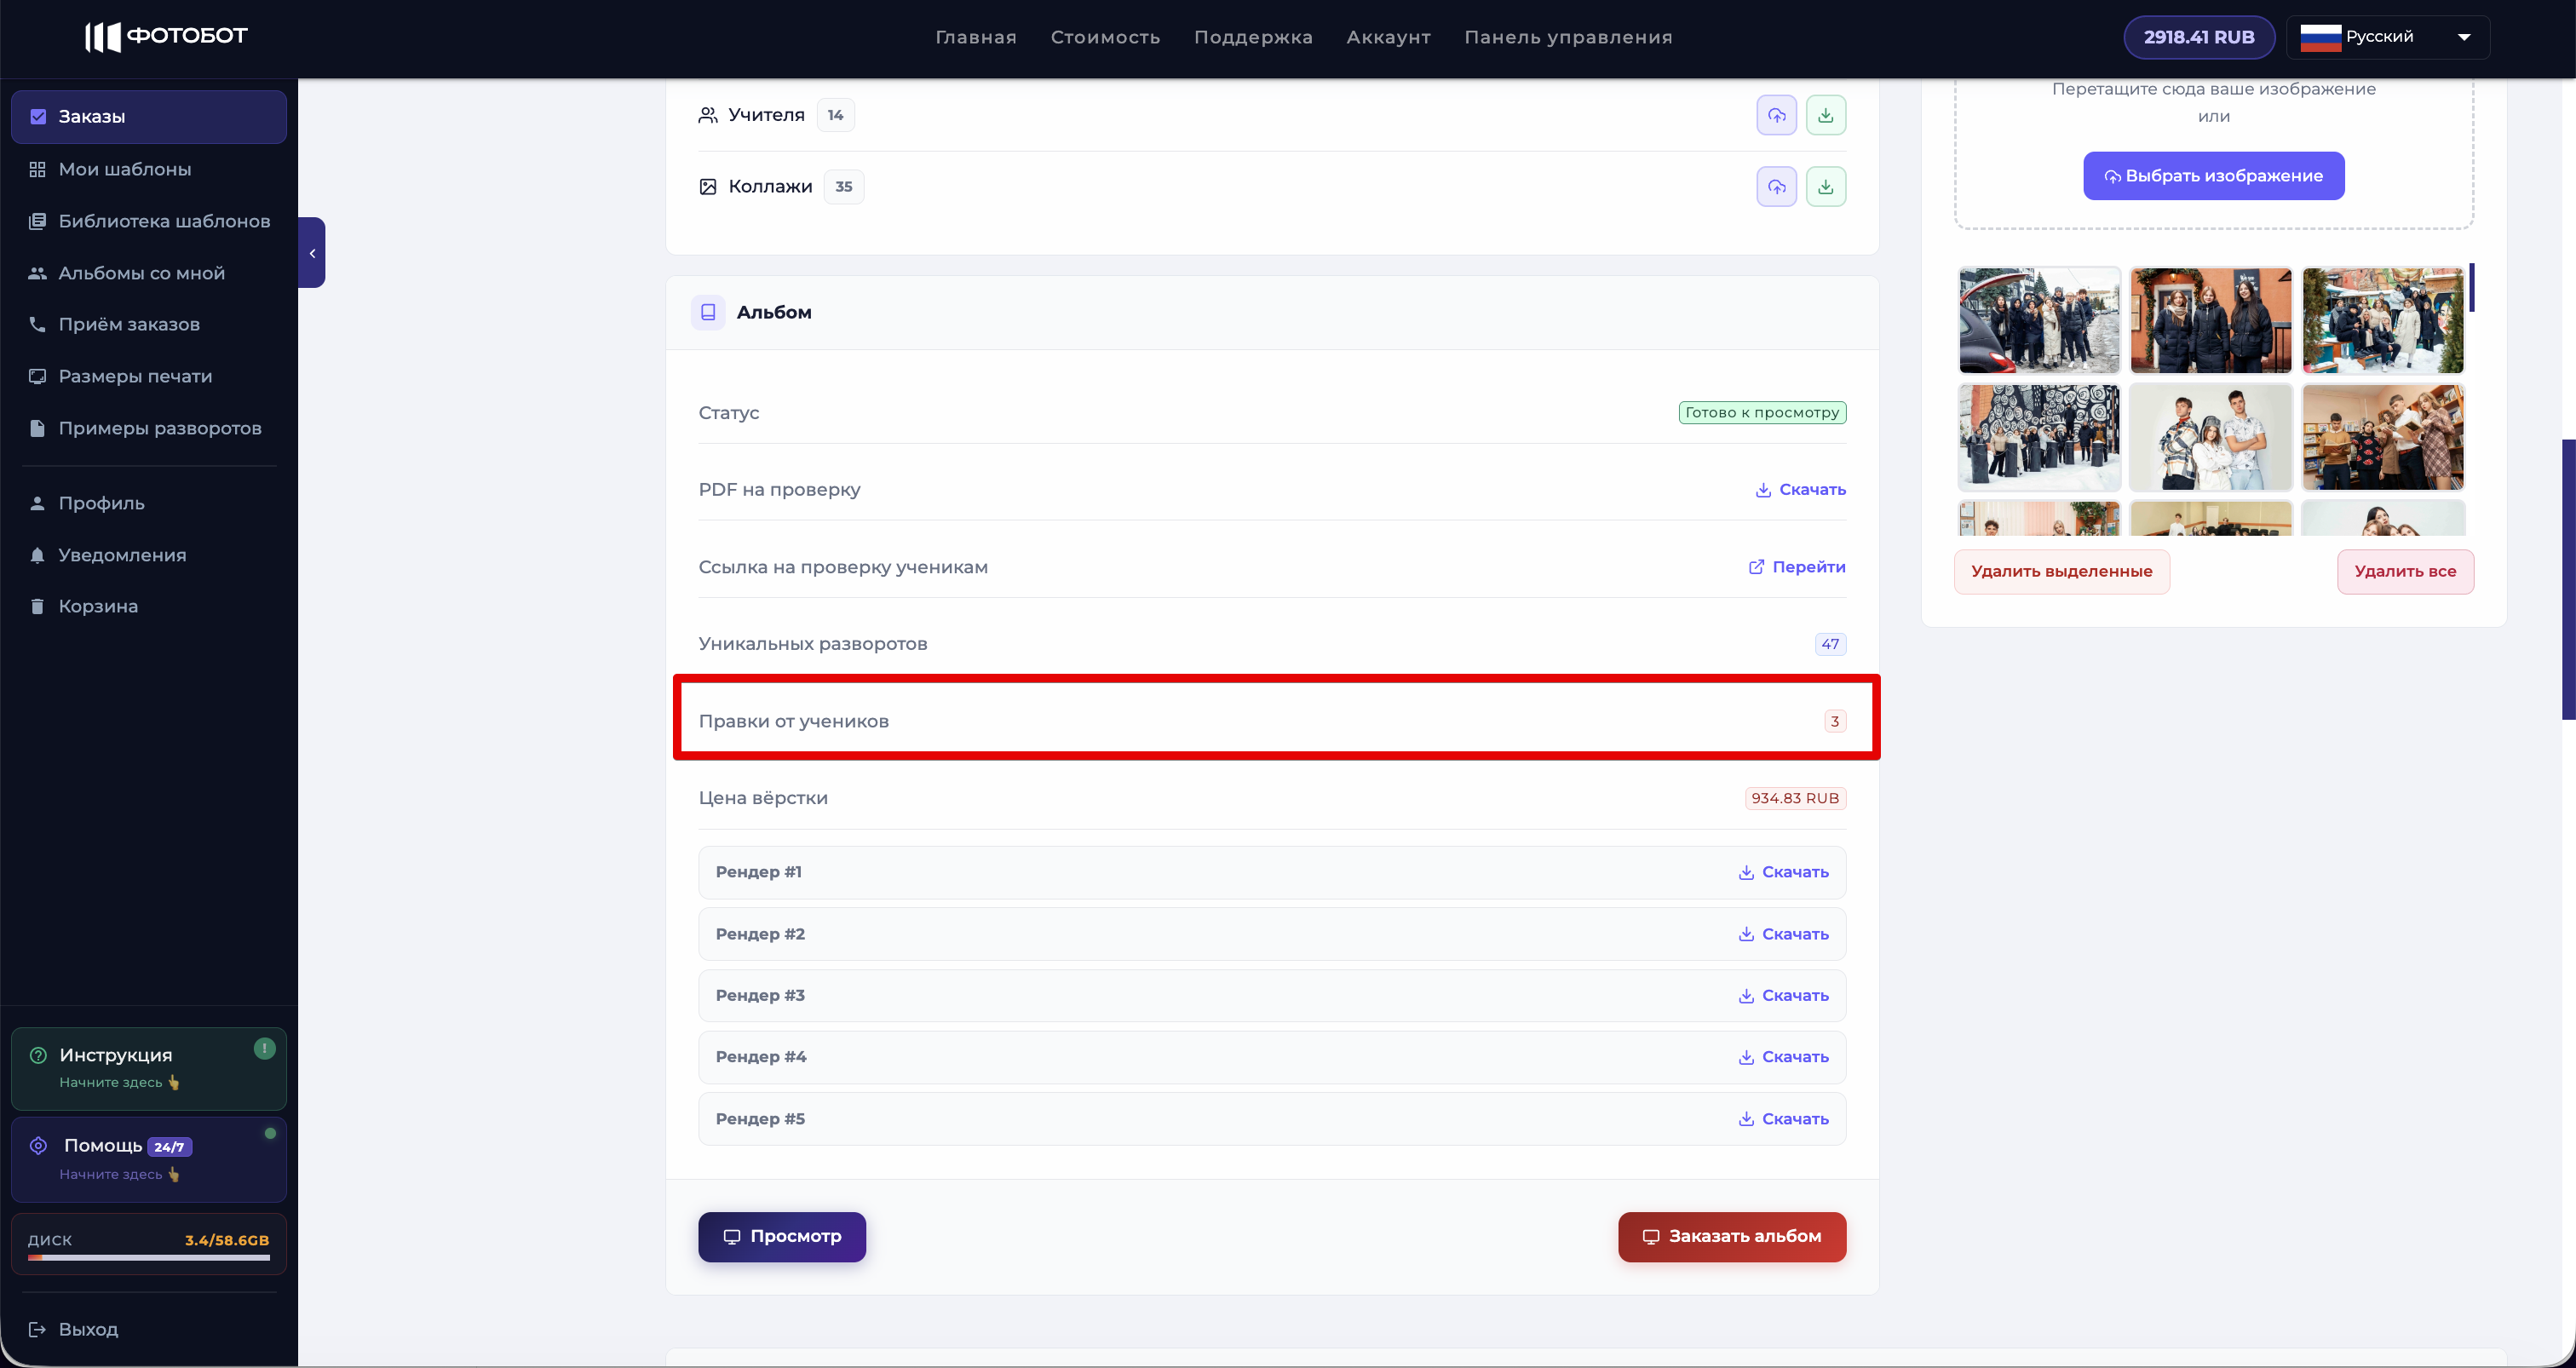Upload files for Учителя row
This screenshot has width=2576, height=1368.
click(1776, 115)
